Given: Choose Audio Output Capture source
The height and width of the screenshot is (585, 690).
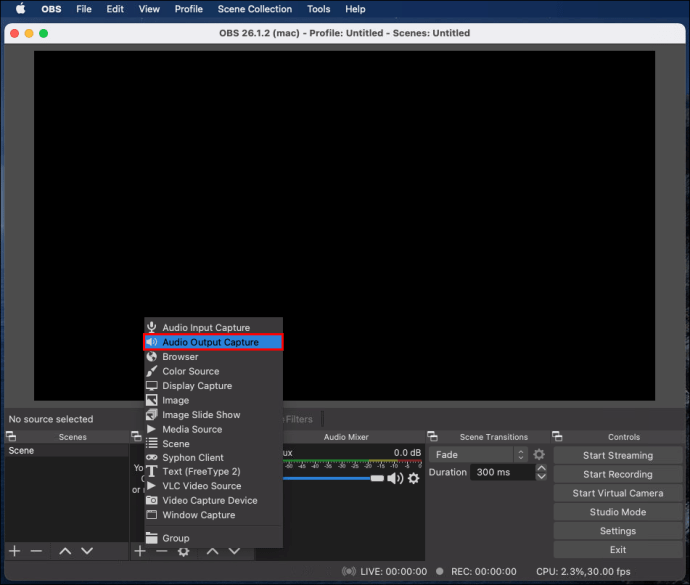Looking at the screenshot, I should 213,342.
